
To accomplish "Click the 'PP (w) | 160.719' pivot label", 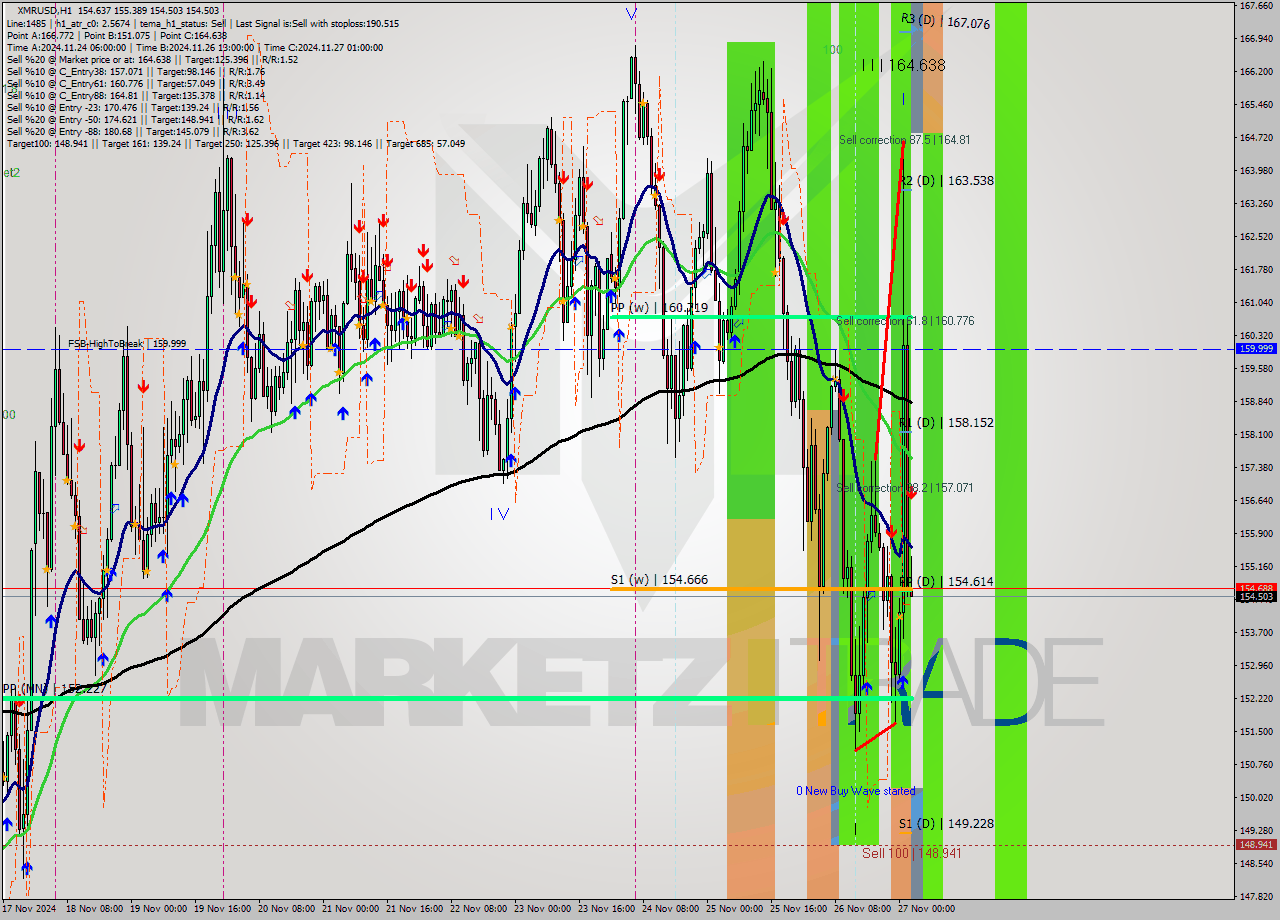I will [x=659, y=307].
